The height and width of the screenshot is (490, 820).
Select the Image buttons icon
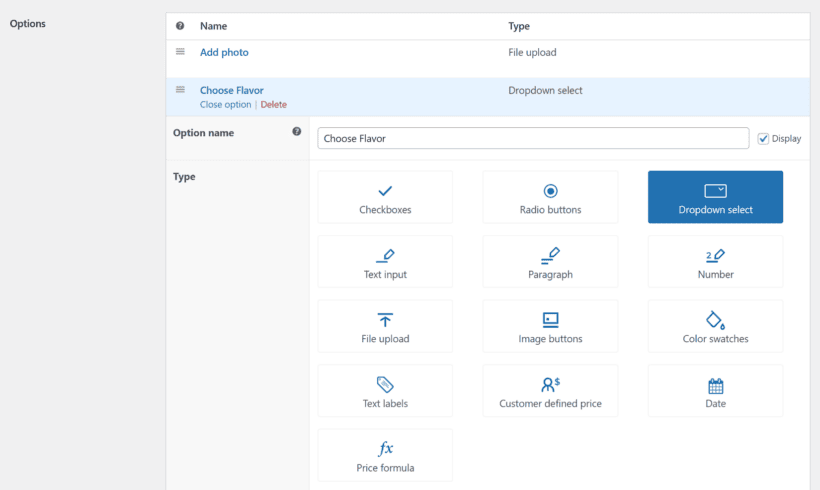(x=550, y=320)
